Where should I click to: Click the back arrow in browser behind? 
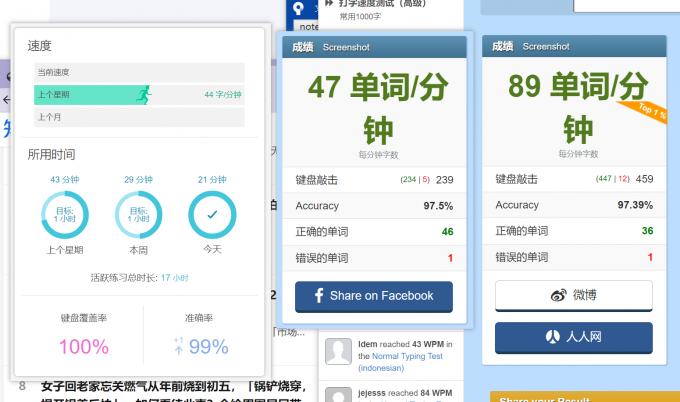click(x=6, y=100)
